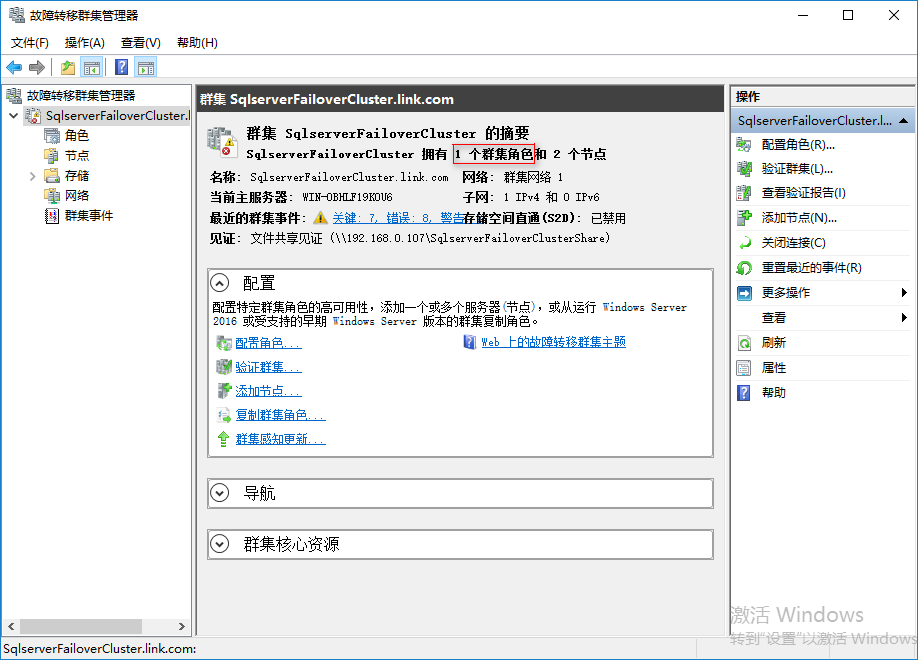Click the 帮助 icon in actions pane
The height and width of the screenshot is (660, 918).
click(x=744, y=393)
